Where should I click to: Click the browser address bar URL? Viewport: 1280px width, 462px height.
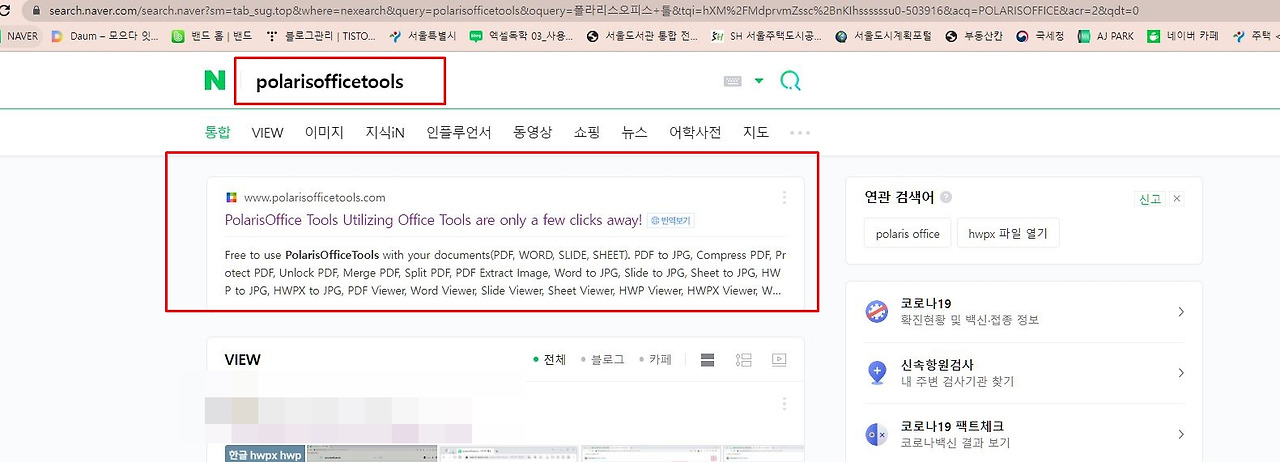[x=594, y=11]
